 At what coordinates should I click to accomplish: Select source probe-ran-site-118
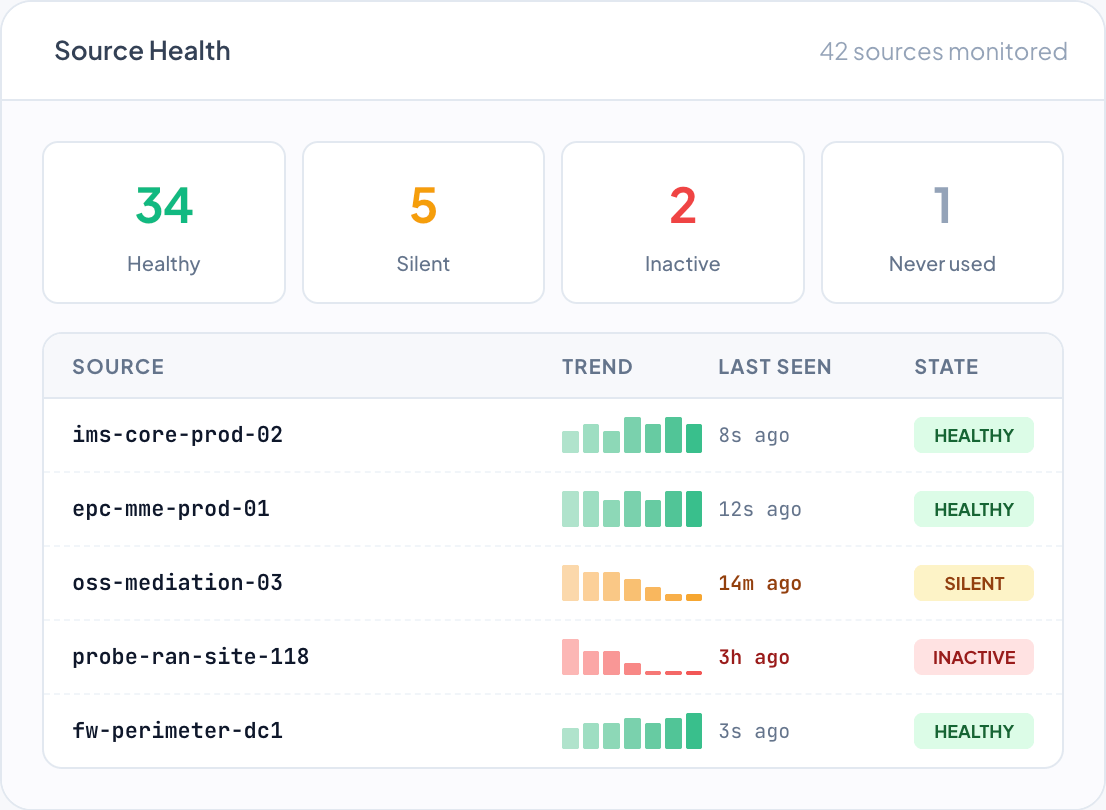click(x=190, y=657)
